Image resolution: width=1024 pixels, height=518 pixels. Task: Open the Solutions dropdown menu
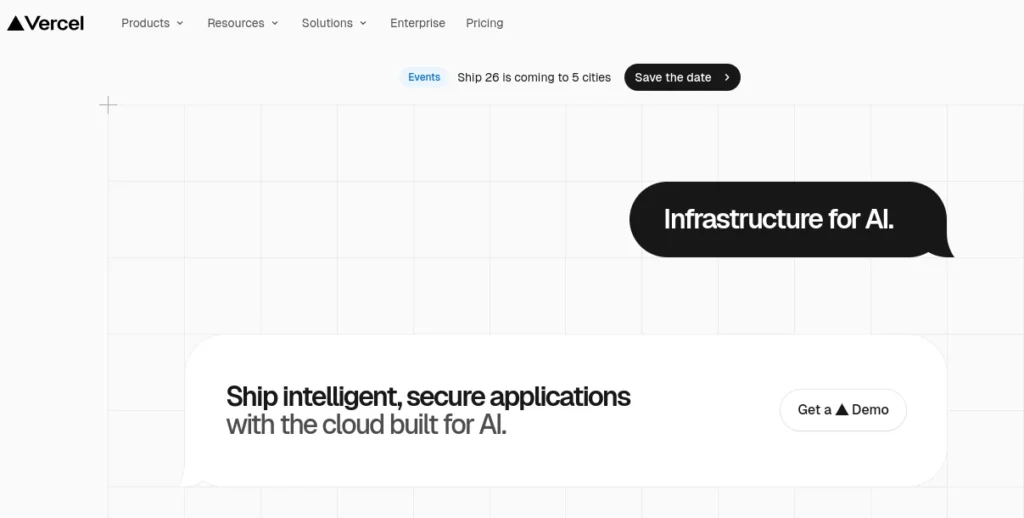click(x=334, y=23)
